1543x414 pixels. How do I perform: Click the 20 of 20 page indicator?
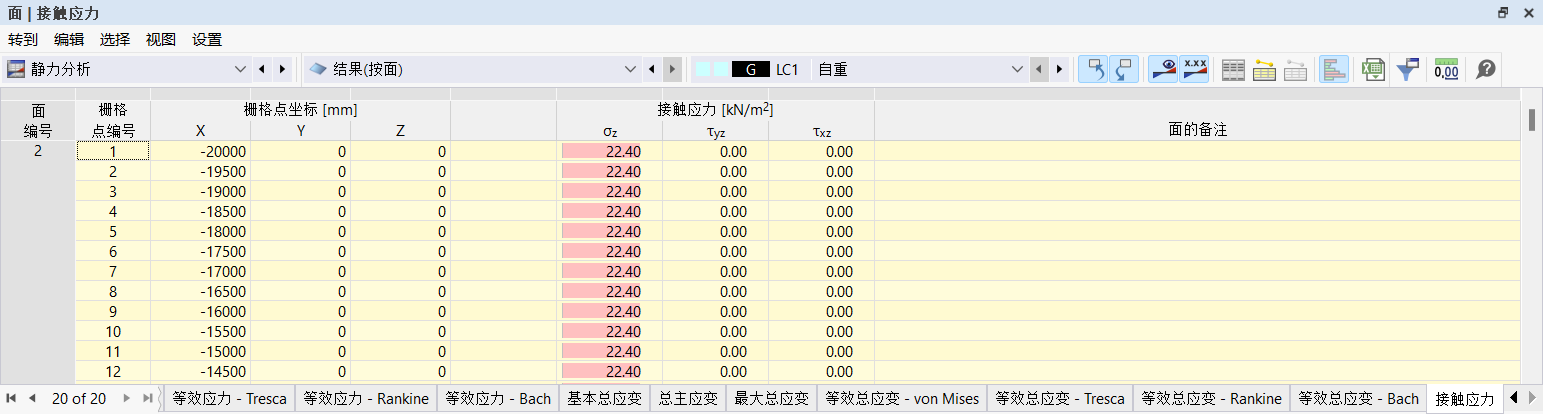[79, 398]
